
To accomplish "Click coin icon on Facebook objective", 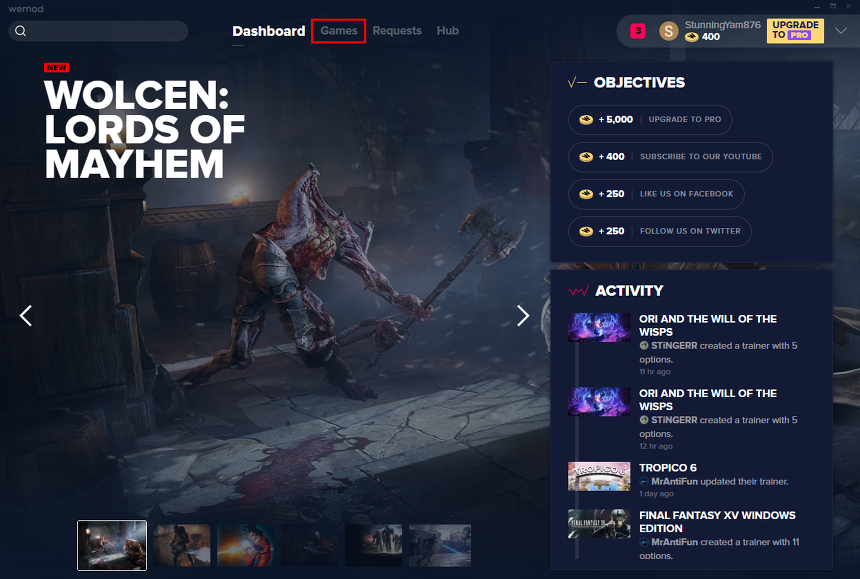I will (x=586, y=194).
